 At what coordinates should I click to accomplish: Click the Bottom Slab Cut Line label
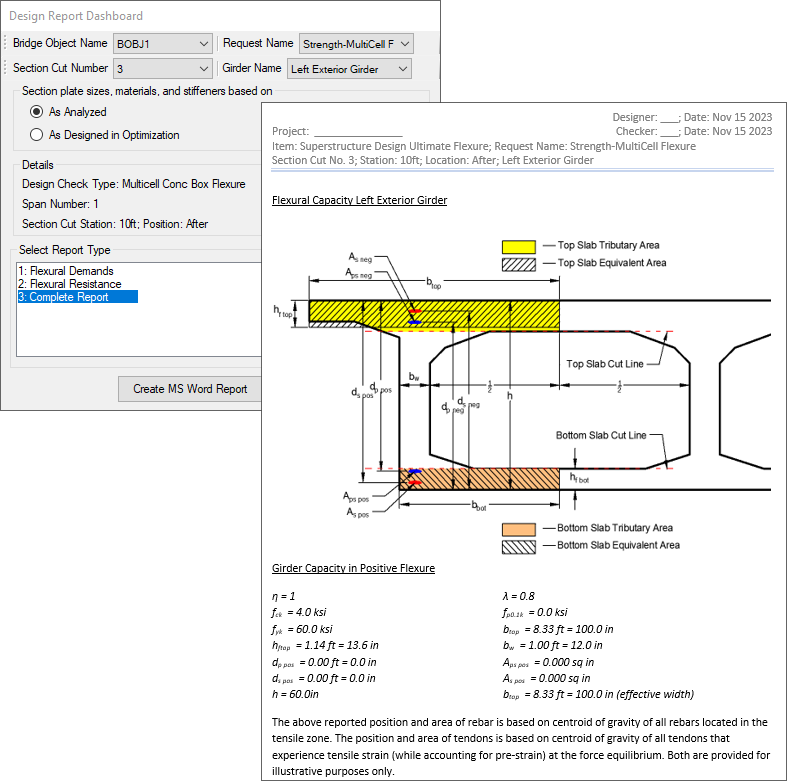click(601, 436)
